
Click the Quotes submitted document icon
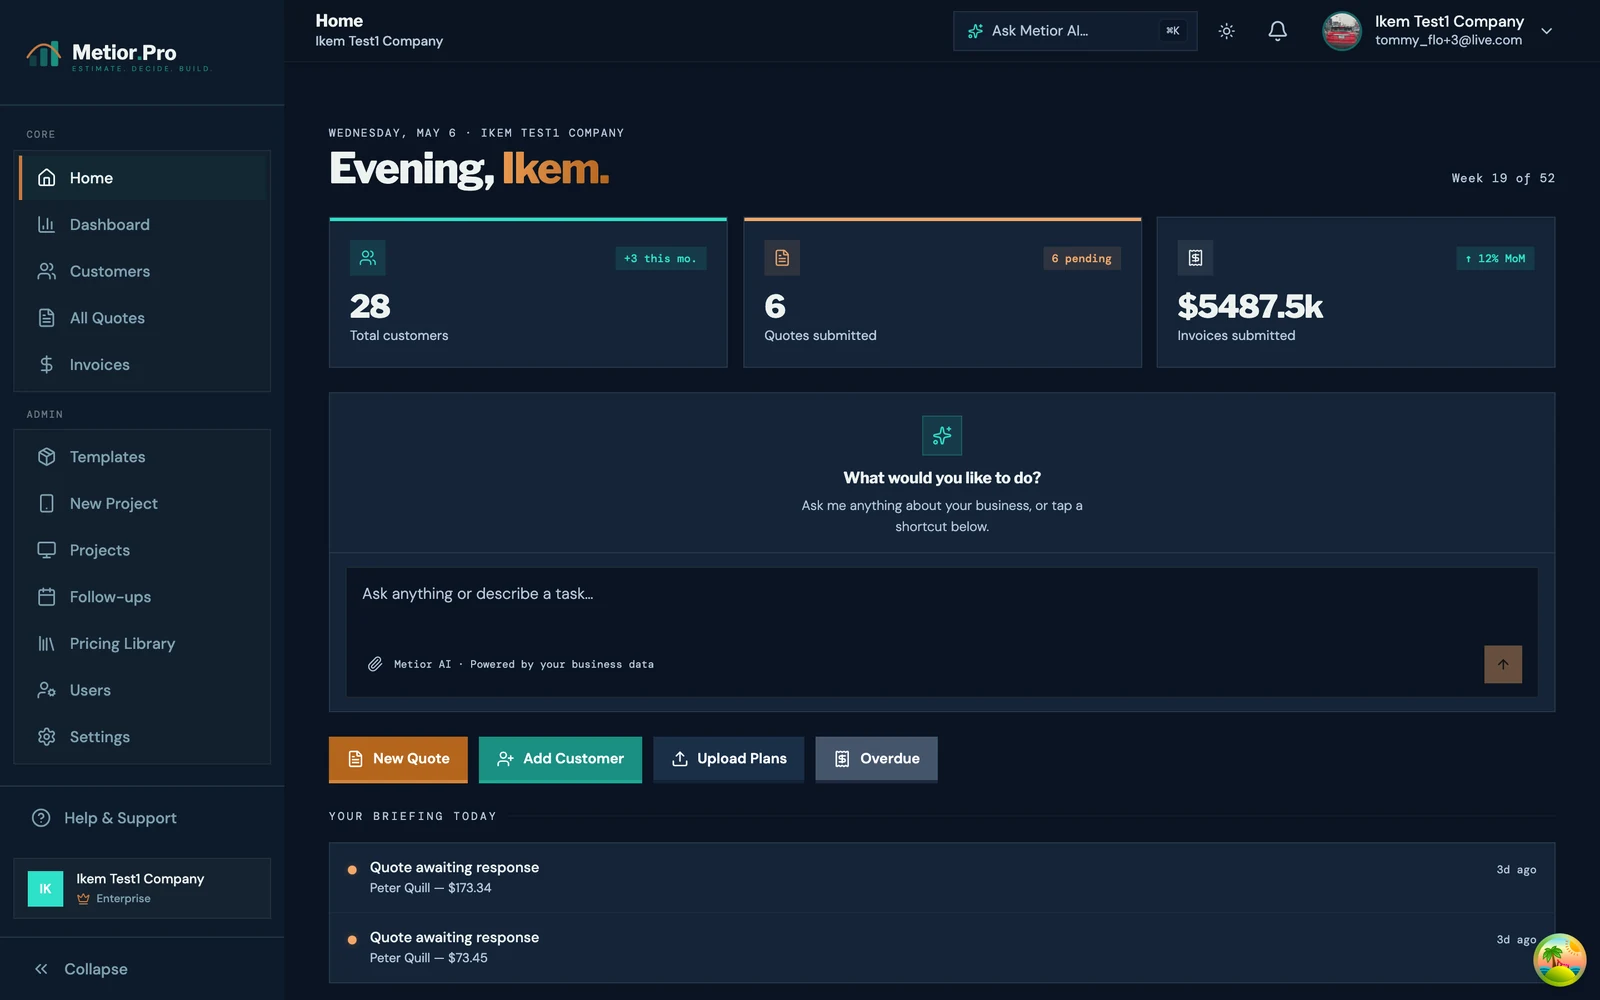(782, 258)
